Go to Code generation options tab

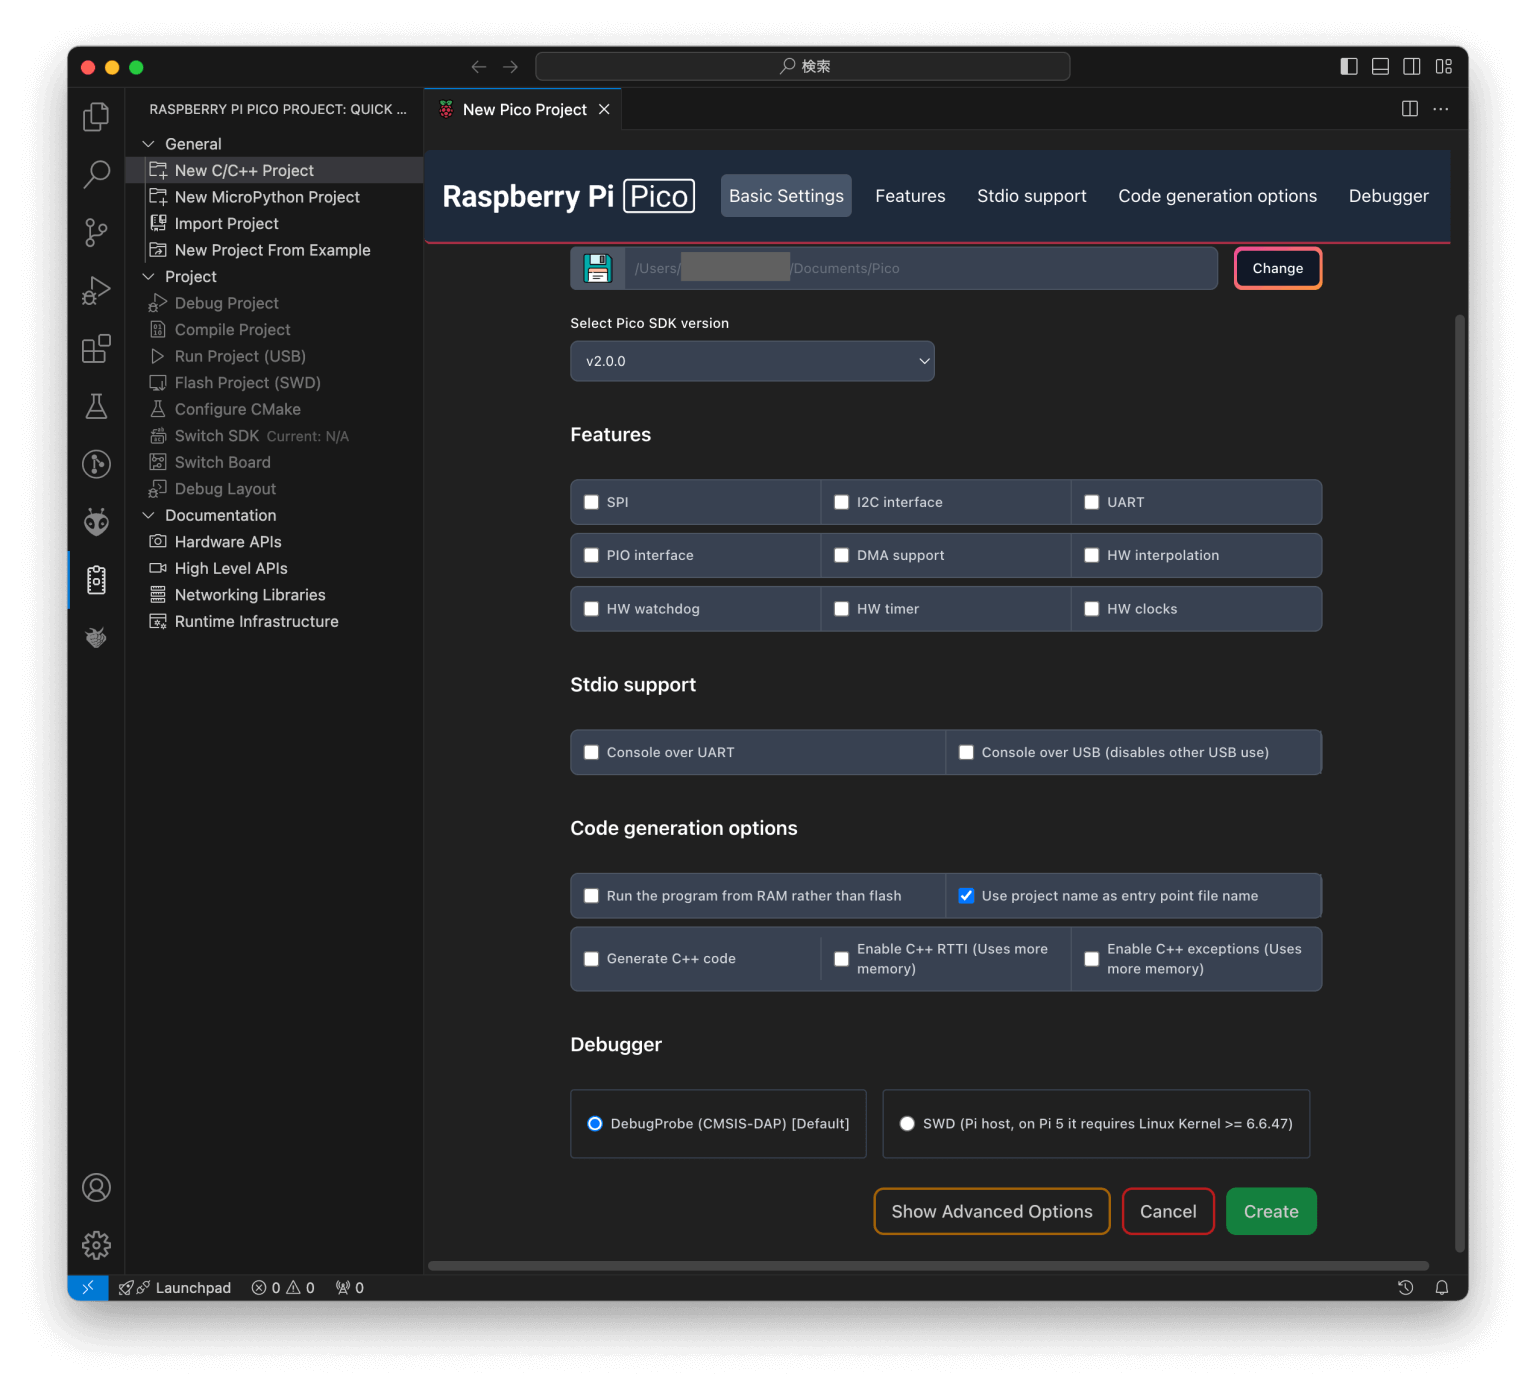(1217, 196)
